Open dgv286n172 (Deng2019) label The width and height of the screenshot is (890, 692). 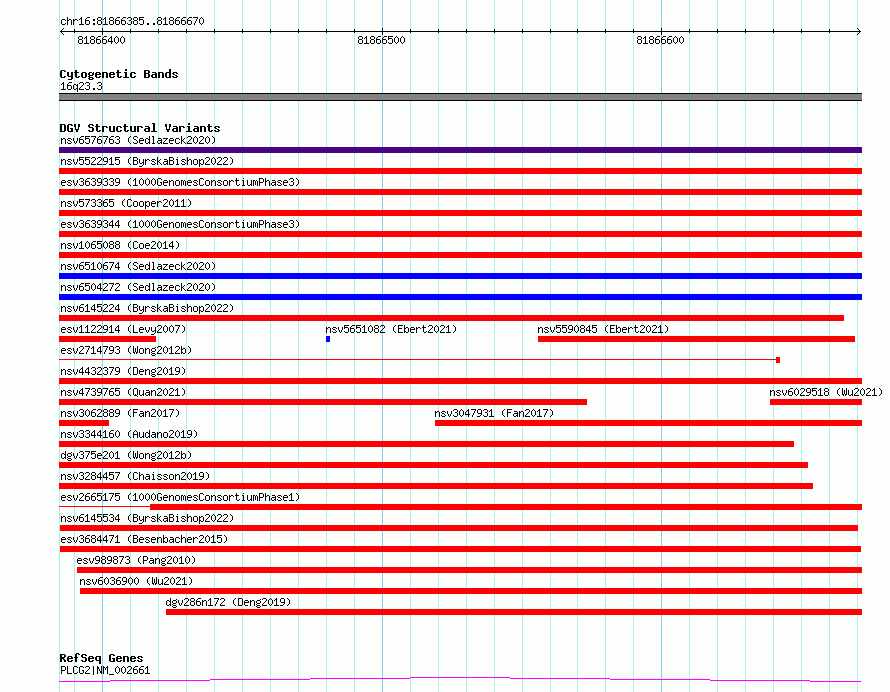(x=228, y=602)
